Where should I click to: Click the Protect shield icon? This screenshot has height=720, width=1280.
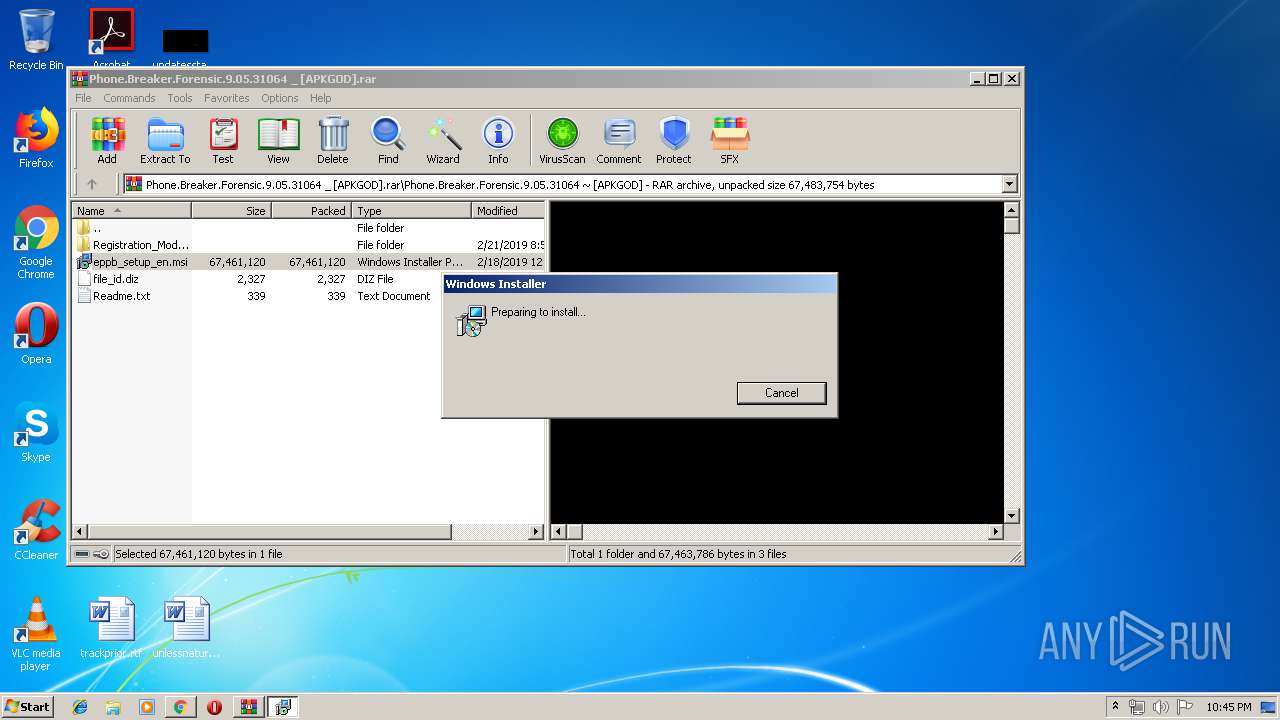674,140
